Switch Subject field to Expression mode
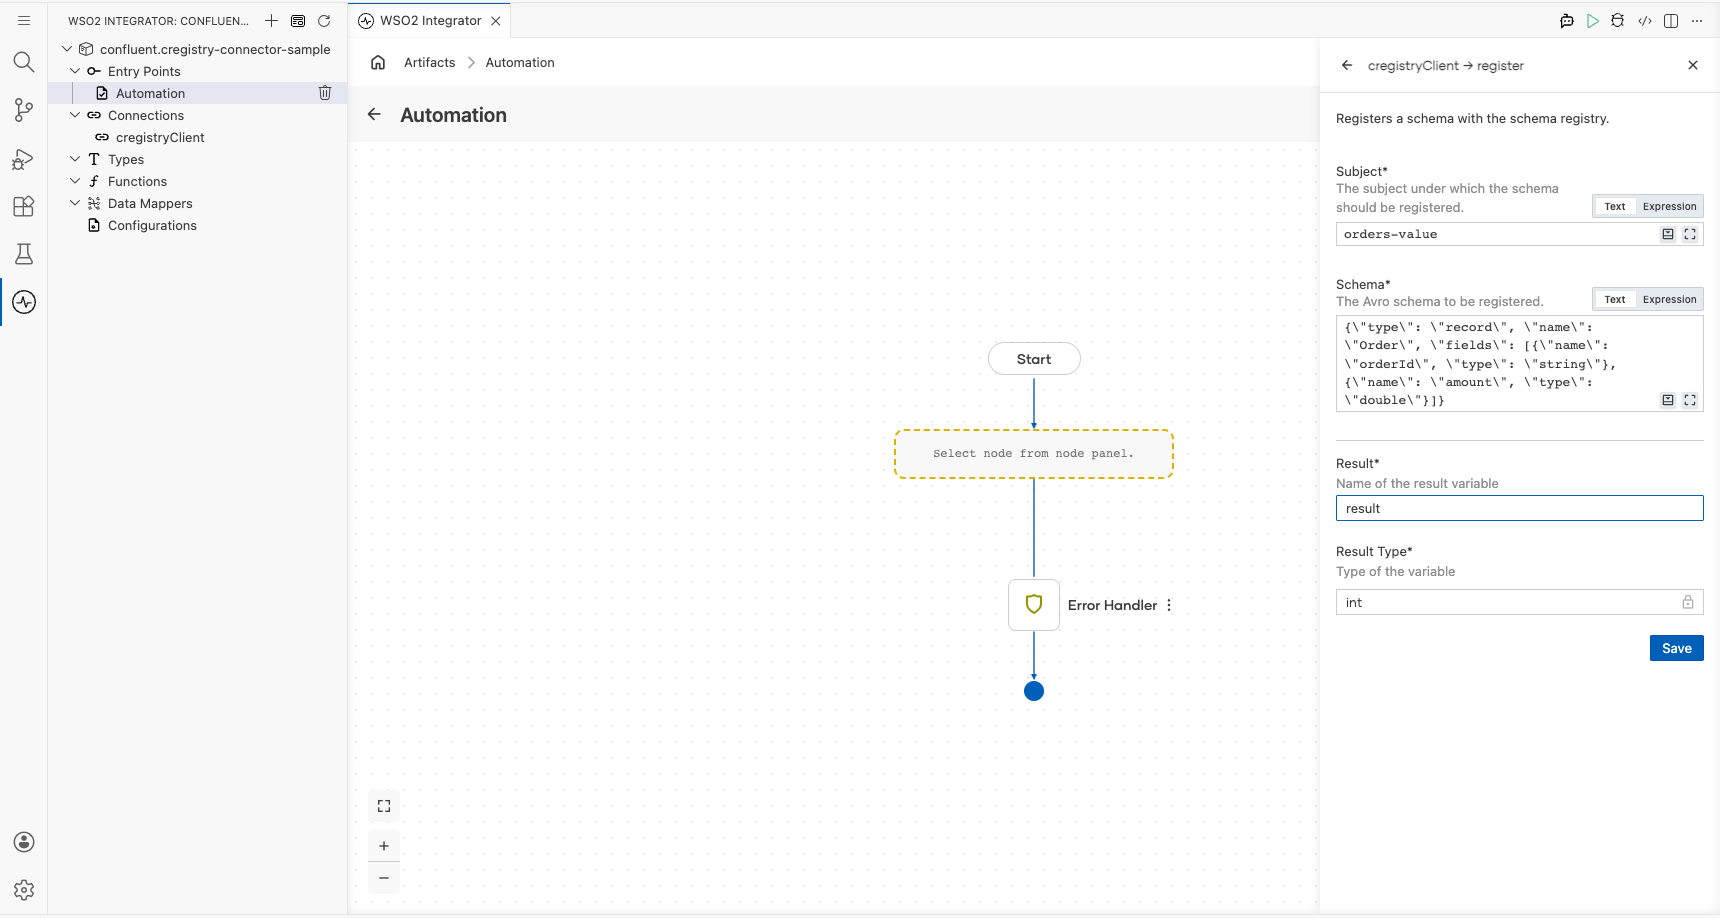The image size is (1720, 918). click(1669, 206)
